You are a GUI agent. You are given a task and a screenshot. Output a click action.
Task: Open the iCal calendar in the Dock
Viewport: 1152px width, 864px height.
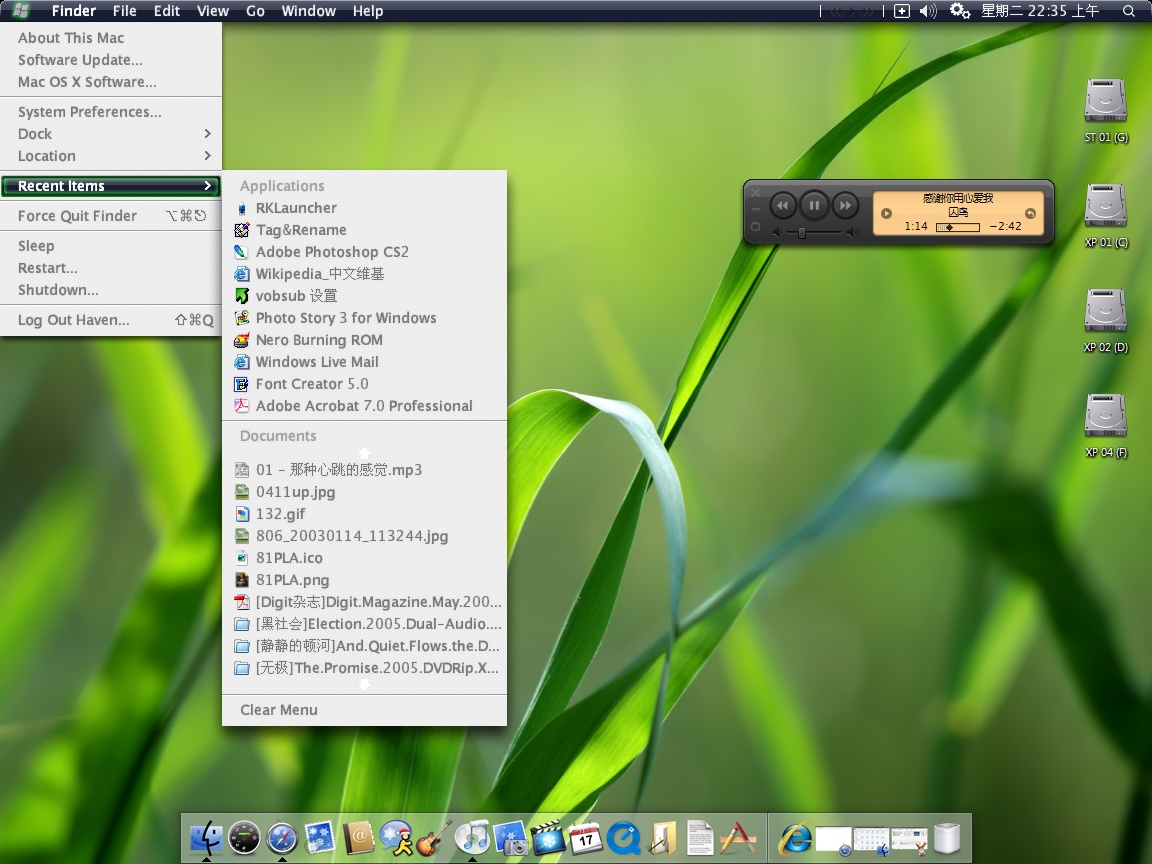pos(586,840)
